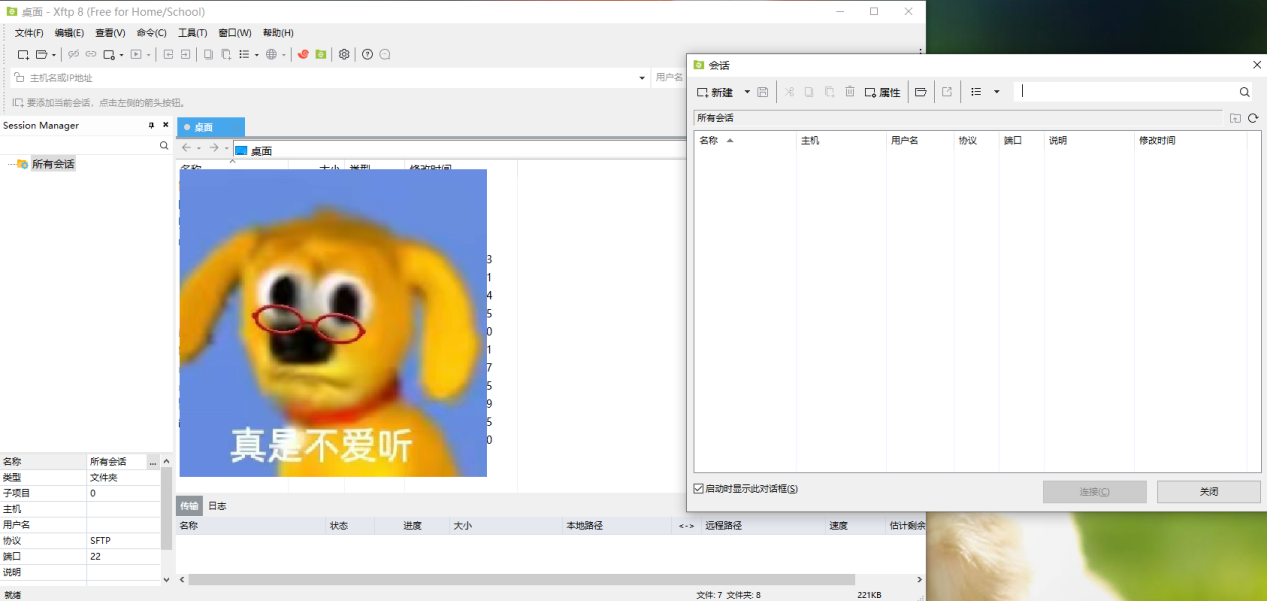Expand the view mode dropdown in main toolbar

[x=257, y=55]
